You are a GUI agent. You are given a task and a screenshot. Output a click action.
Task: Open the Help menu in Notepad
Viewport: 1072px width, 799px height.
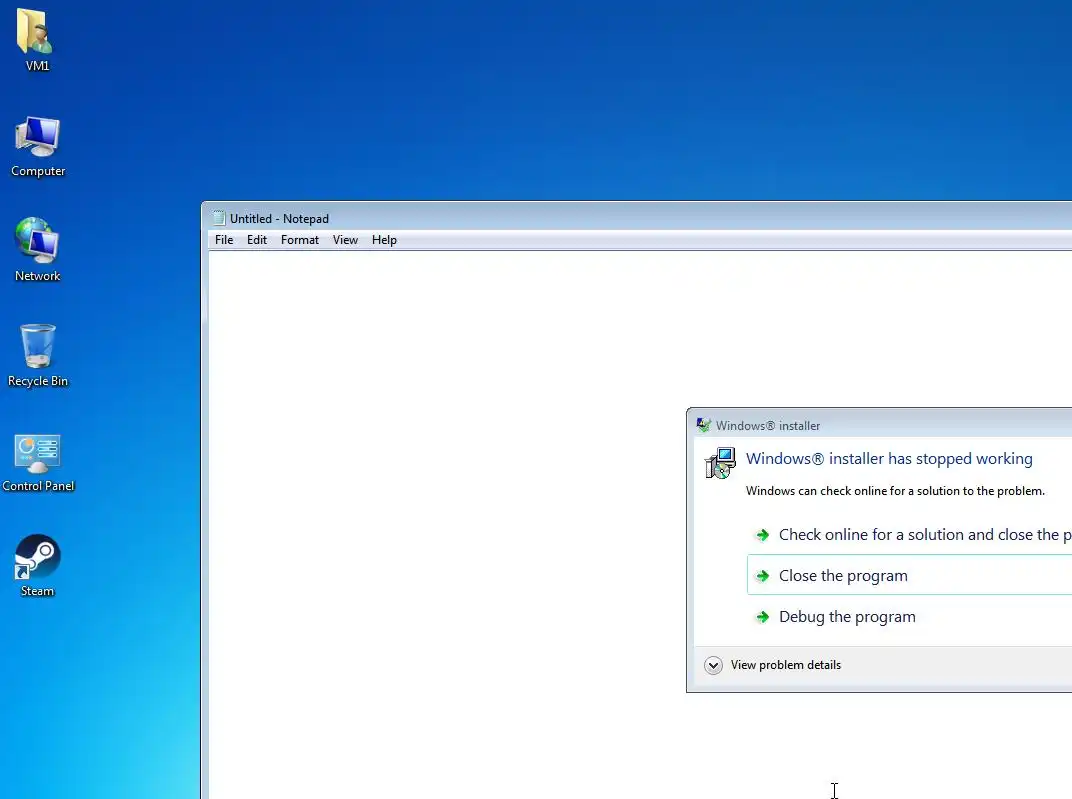point(384,240)
